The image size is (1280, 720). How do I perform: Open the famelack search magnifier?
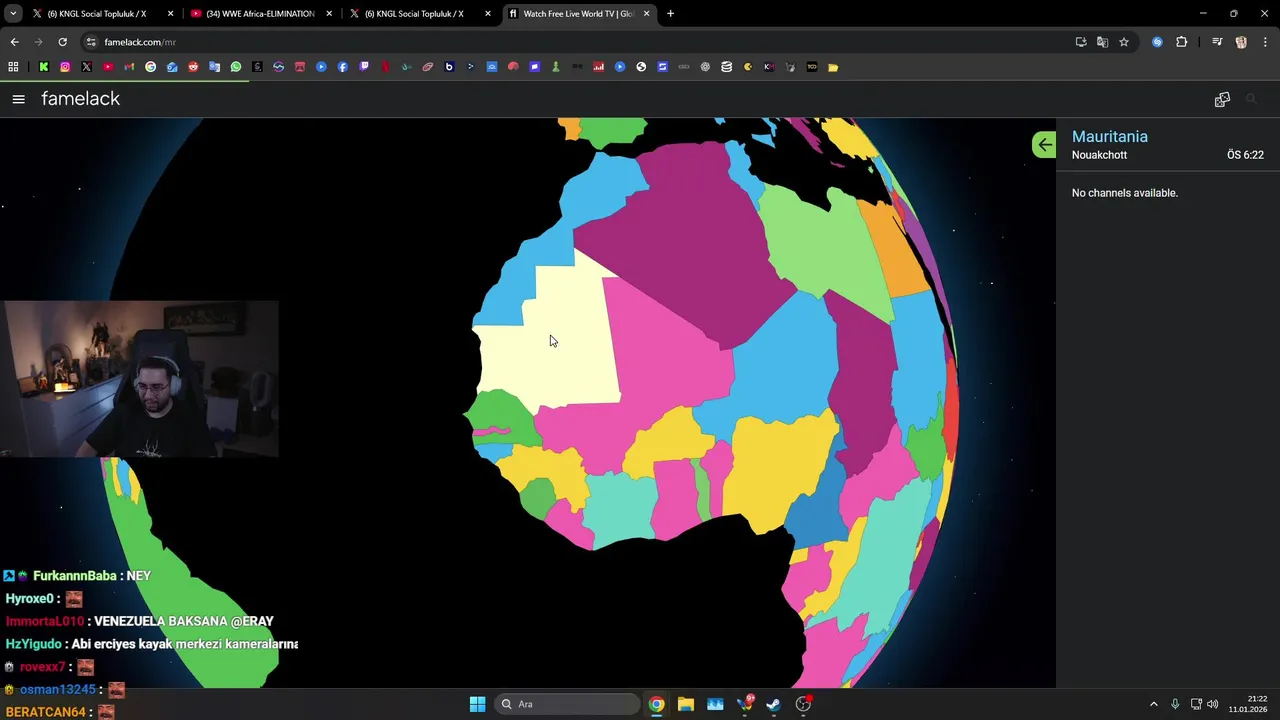(1251, 99)
